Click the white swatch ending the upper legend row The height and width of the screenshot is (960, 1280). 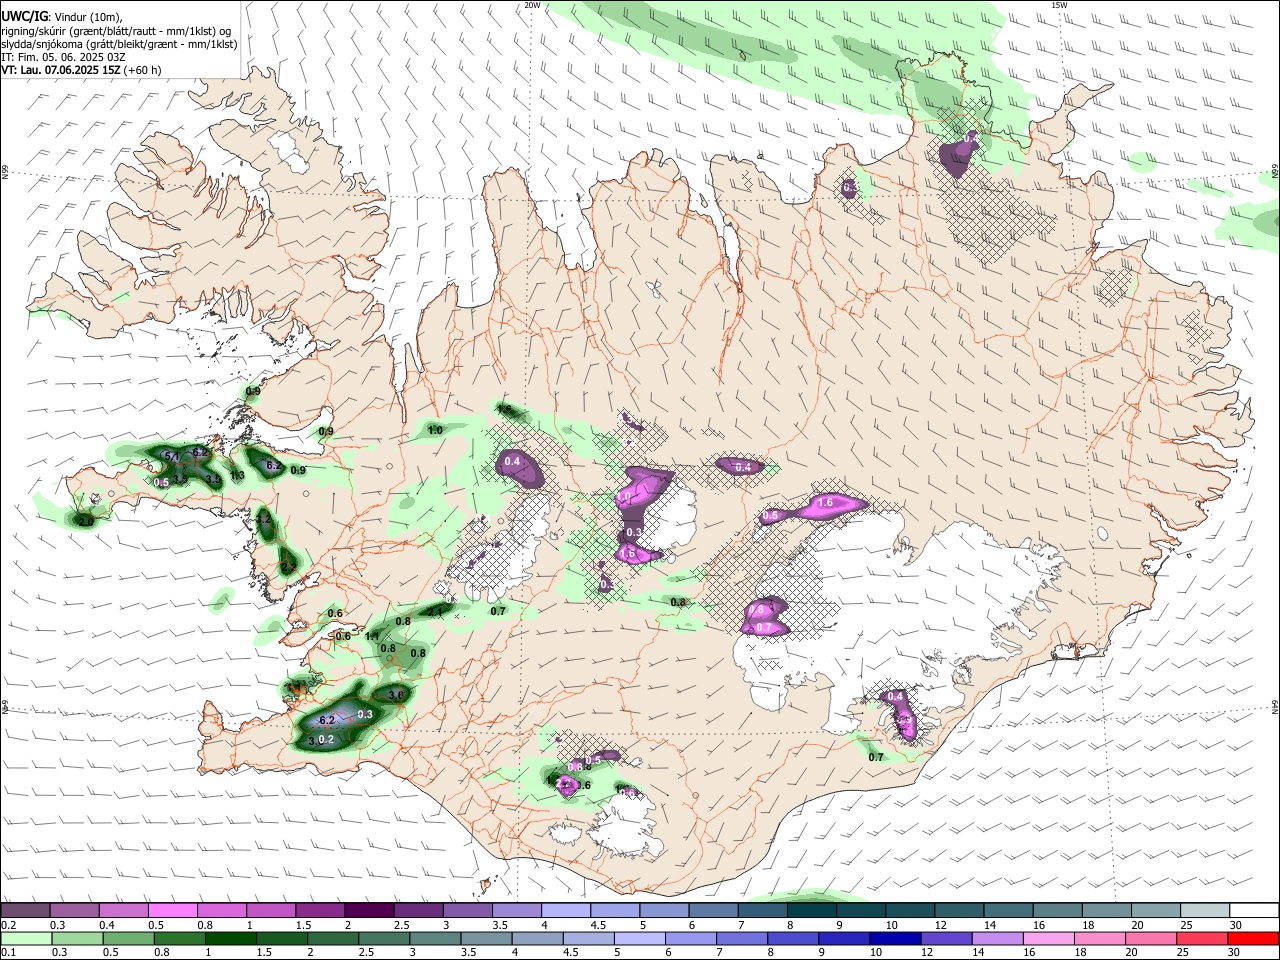[x=1253, y=910]
